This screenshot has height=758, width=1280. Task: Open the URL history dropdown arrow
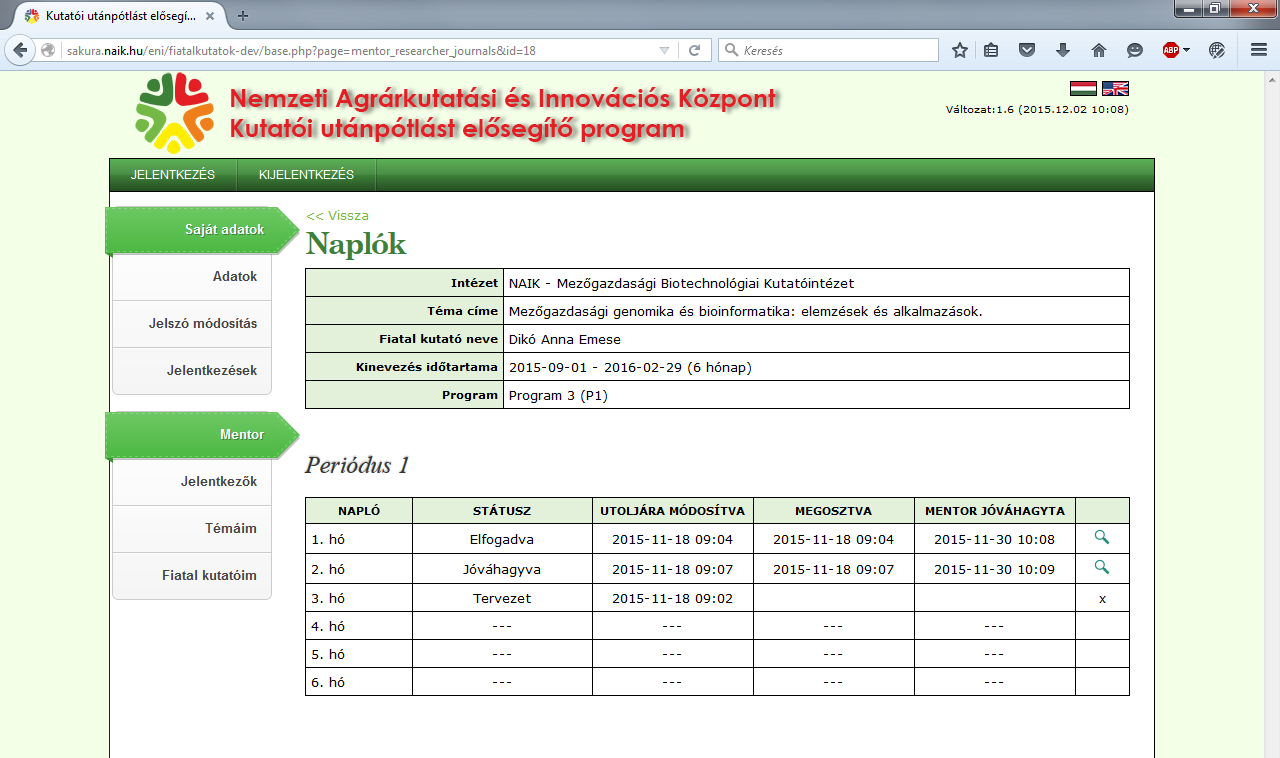(x=665, y=50)
